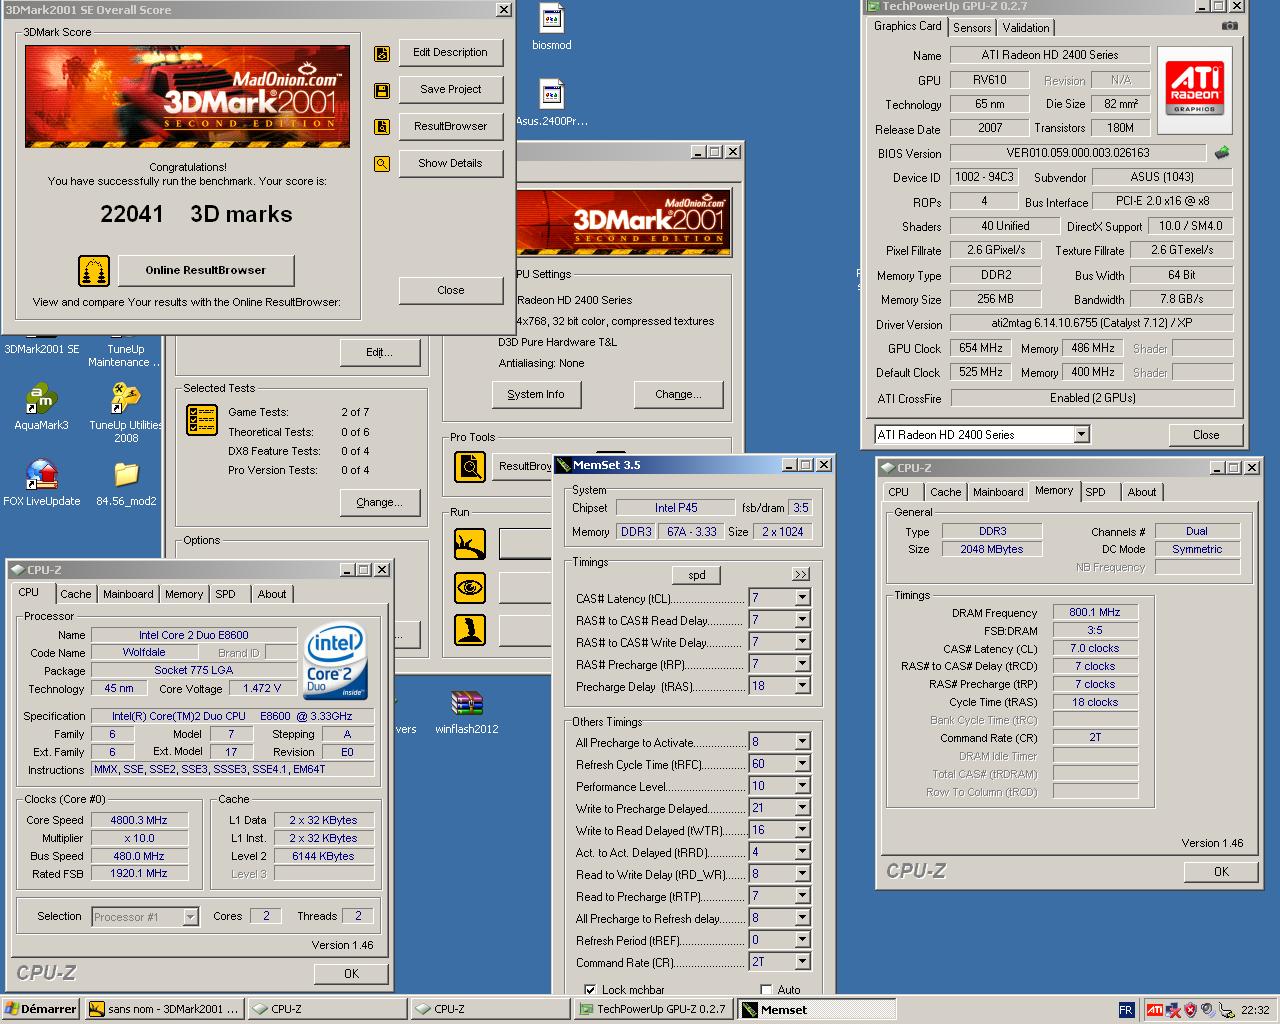Open the 84.56_mod2 folder
This screenshot has height=1024, width=1280.
pyautogui.click(x=126, y=474)
